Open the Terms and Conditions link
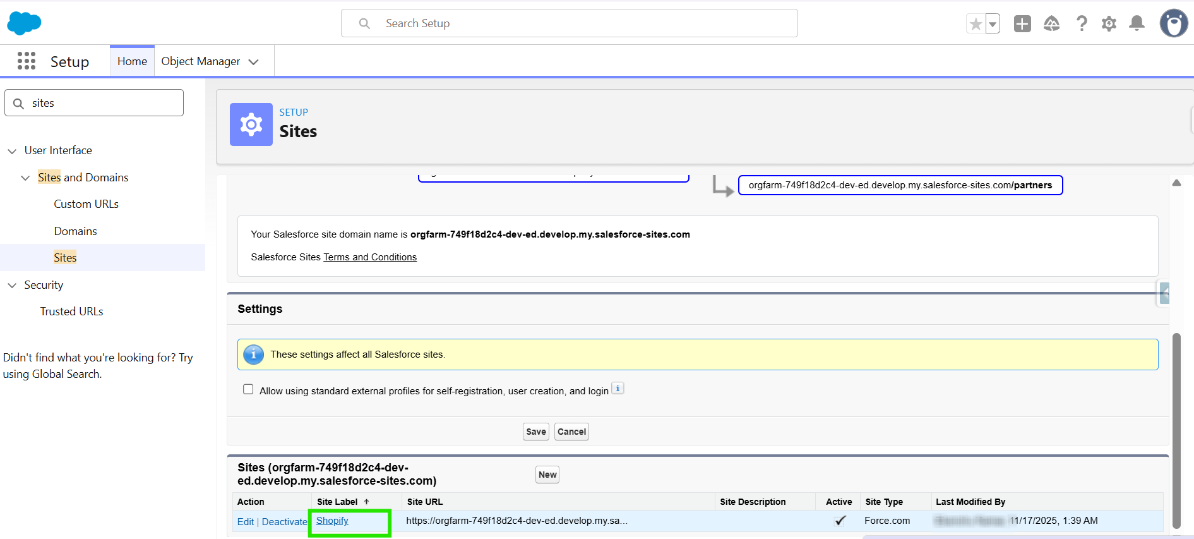 click(370, 257)
